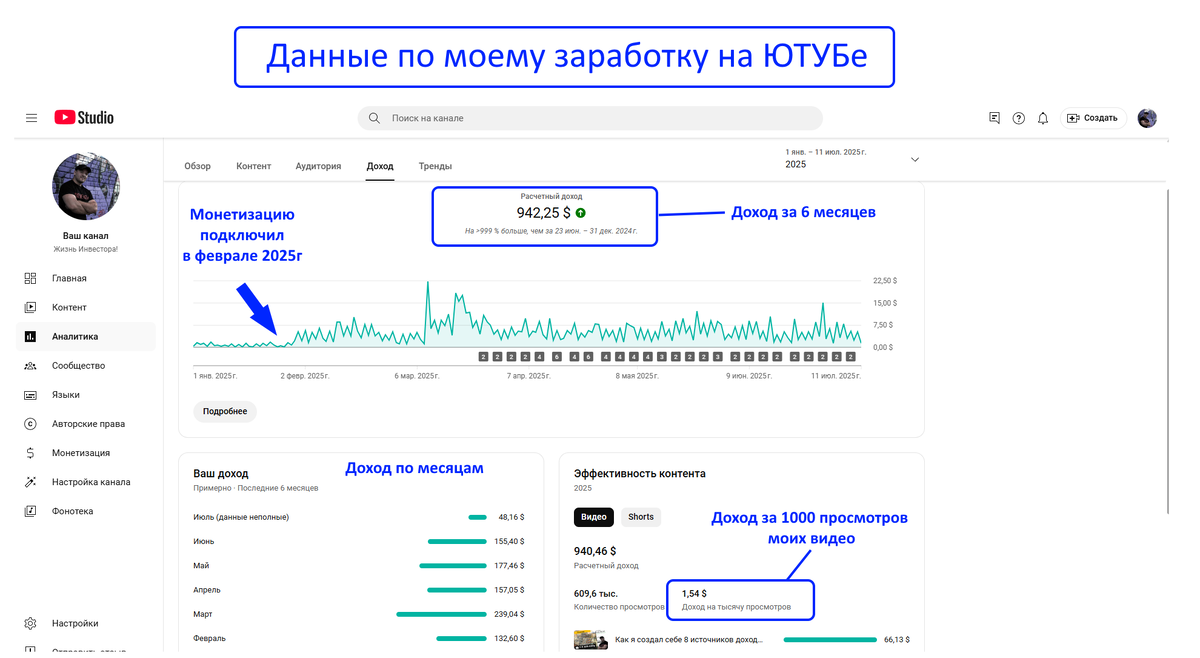Open the Настройка канала wand icon
Image resolution: width=1200 pixels, height=658 pixels.
30,482
